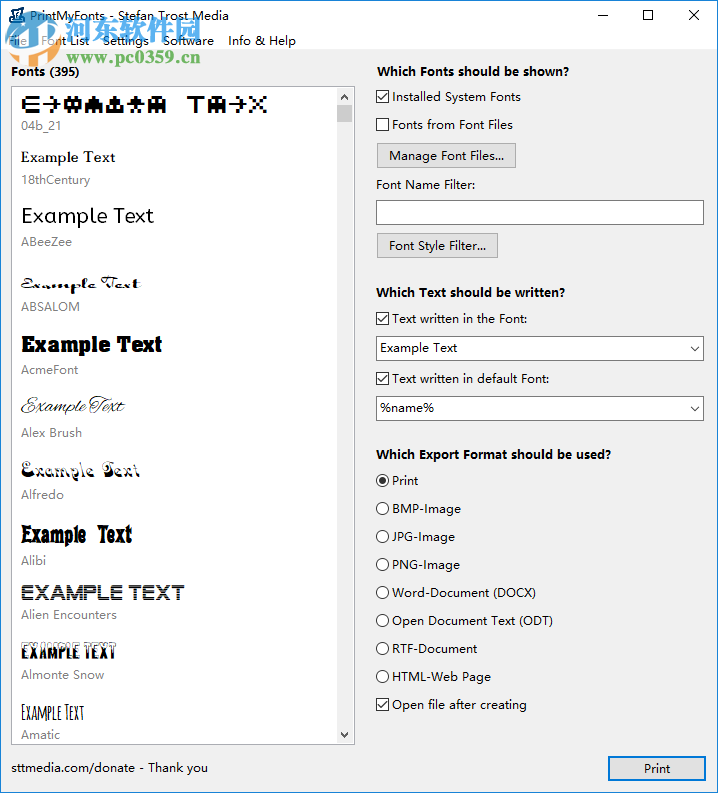
Task: Open the Info & Help menu
Action: 262,41
